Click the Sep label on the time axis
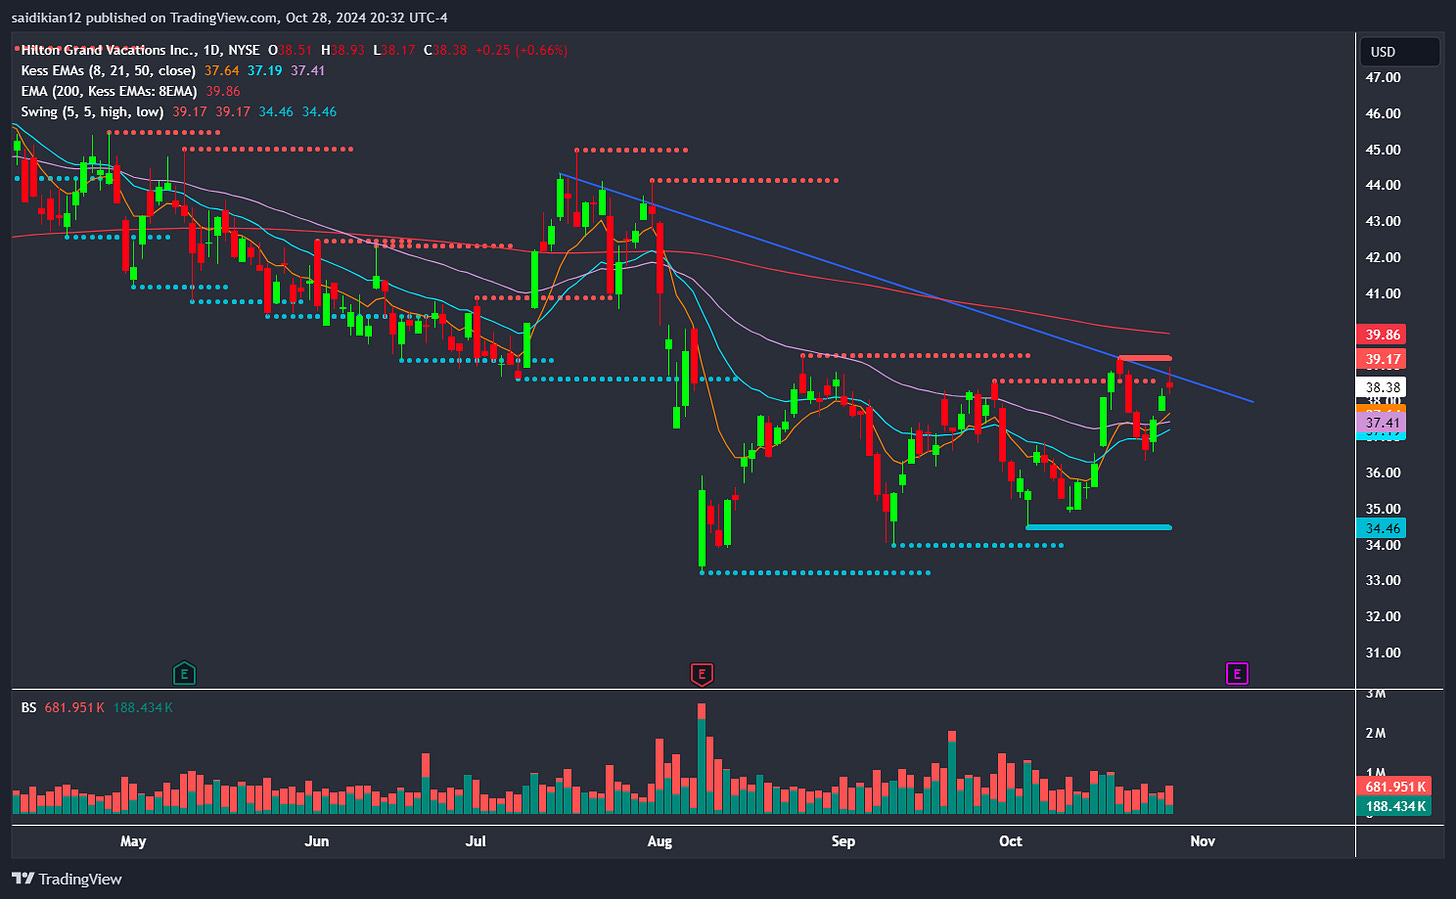This screenshot has width=1456, height=899. 843,841
